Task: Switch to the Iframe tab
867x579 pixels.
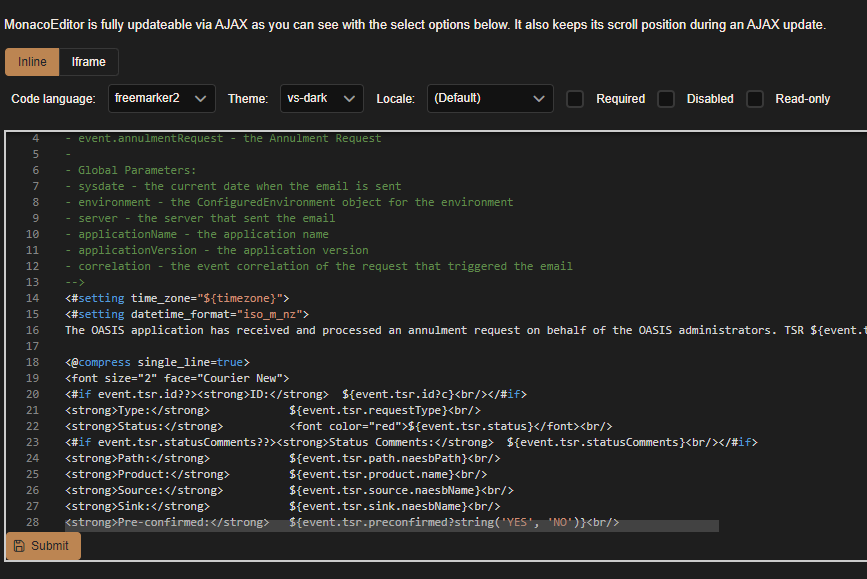Action: coord(89,61)
